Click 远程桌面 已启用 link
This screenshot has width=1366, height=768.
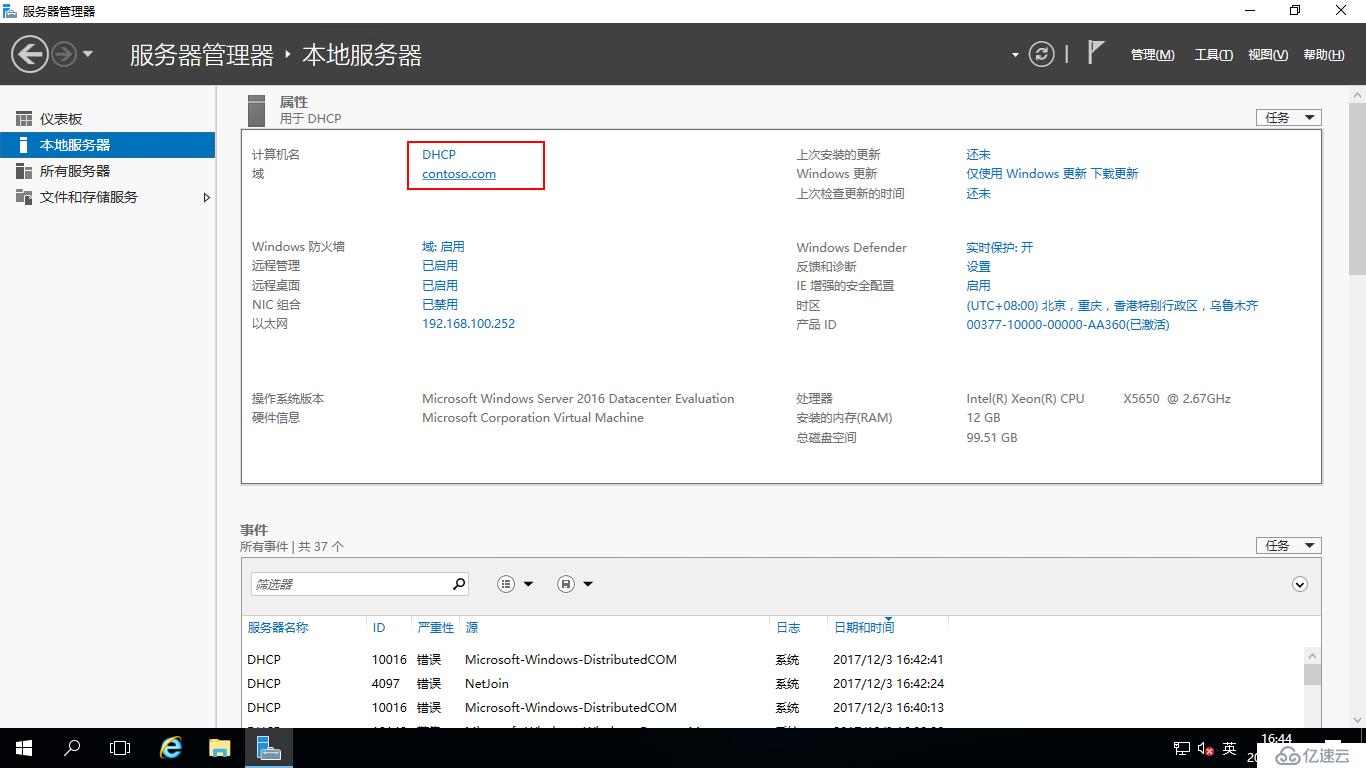[440, 285]
